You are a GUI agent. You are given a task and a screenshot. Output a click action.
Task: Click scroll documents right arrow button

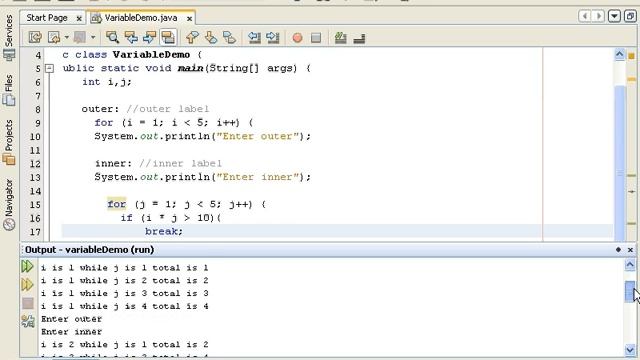[598, 16]
